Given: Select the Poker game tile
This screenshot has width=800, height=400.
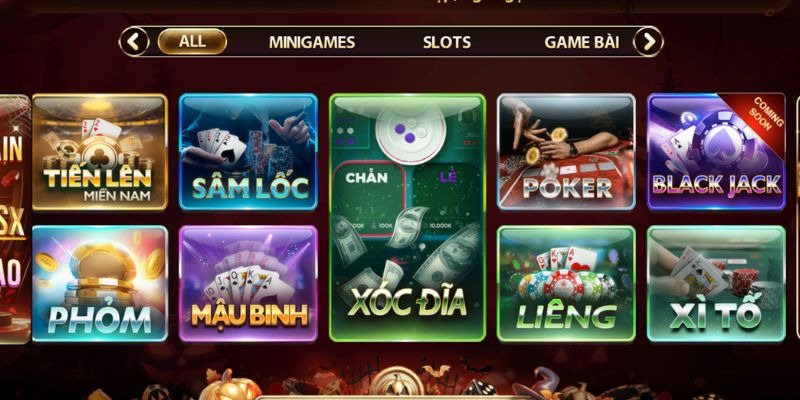Looking at the screenshot, I should (566, 152).
